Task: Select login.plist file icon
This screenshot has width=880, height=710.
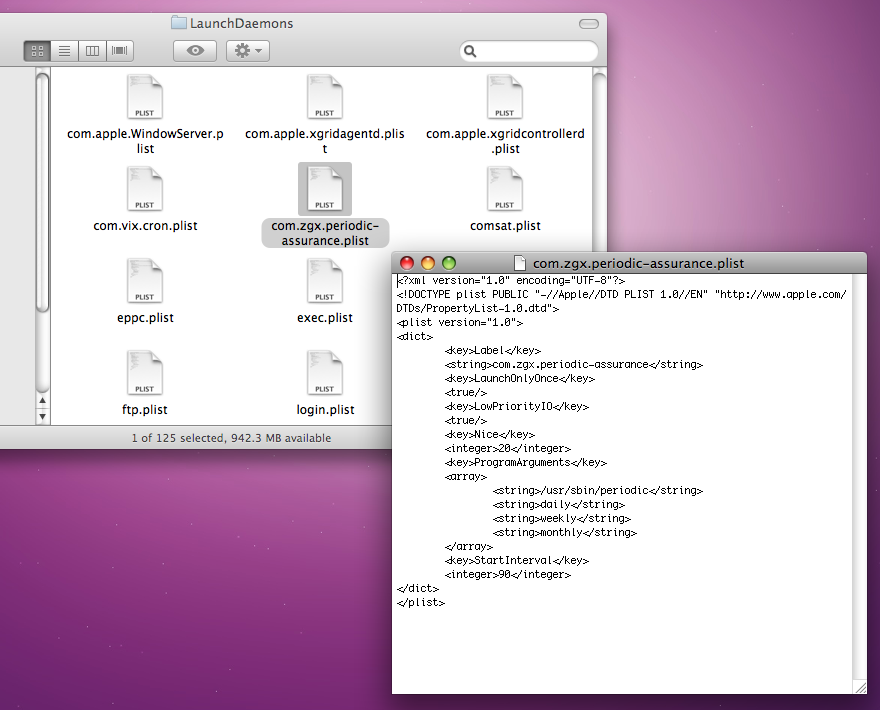Action: pyautogui.click(x=325, y=373)
